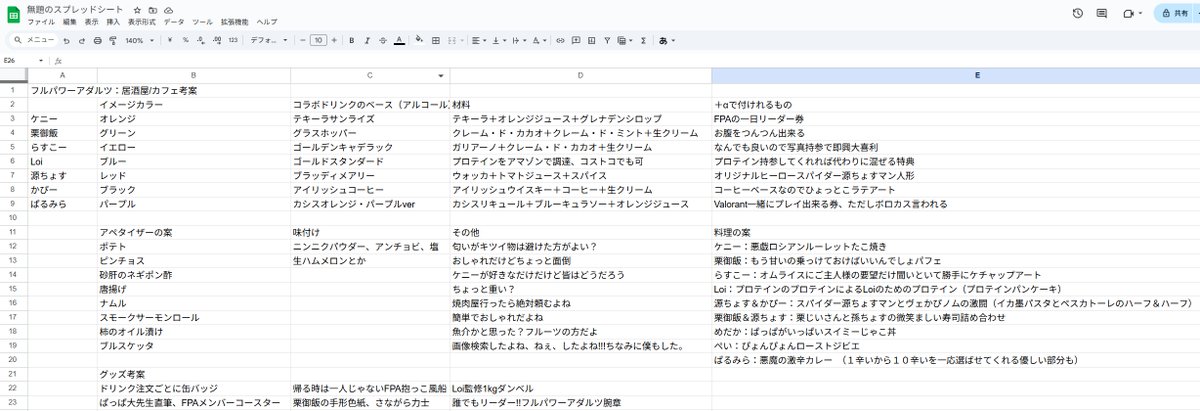Open the 表示形式 menu
The height and width of the screenshot is (411, 1200).
pyautogui.click(x=142, y=21)
